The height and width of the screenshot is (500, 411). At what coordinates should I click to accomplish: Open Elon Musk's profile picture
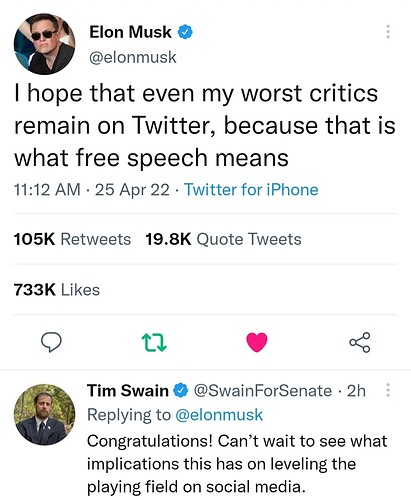(44, 44)
